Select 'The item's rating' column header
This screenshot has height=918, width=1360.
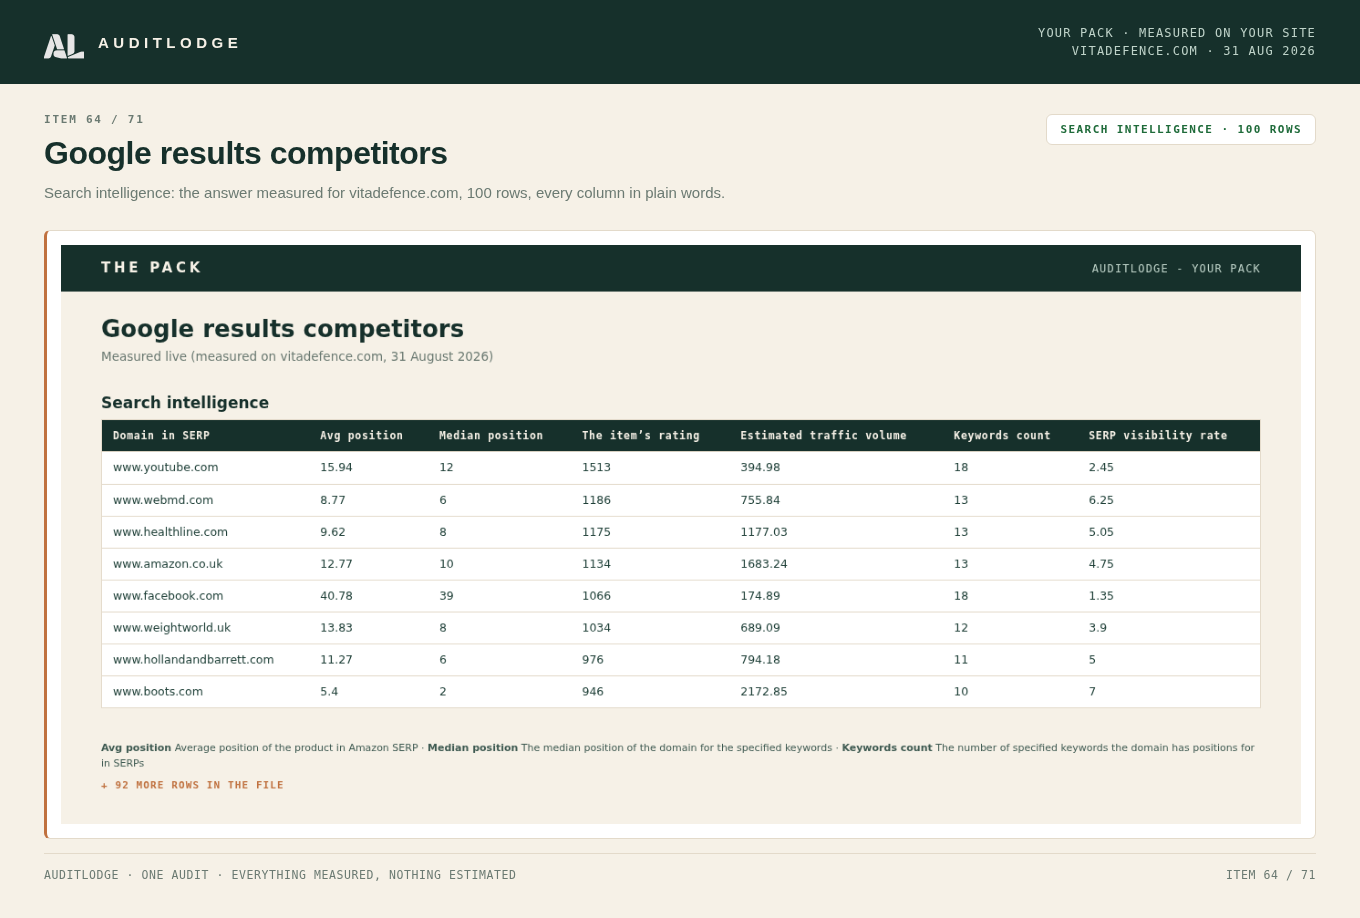[x=640, y=436]
